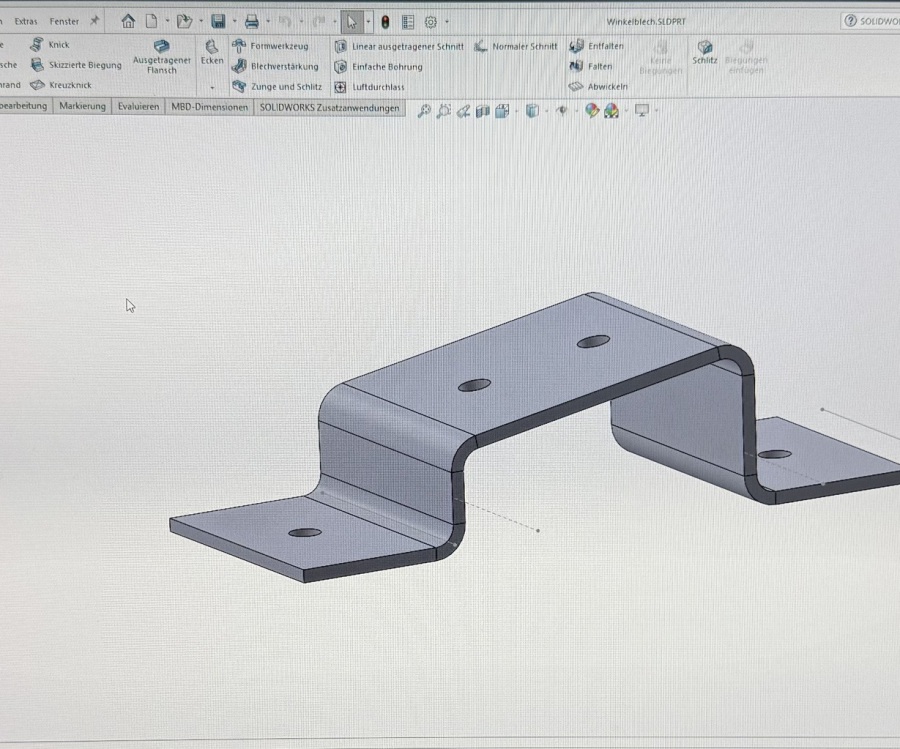Click the rebuild traffic light icon
900x749 pixels.
pyautogui.click(x=385, y=21)
